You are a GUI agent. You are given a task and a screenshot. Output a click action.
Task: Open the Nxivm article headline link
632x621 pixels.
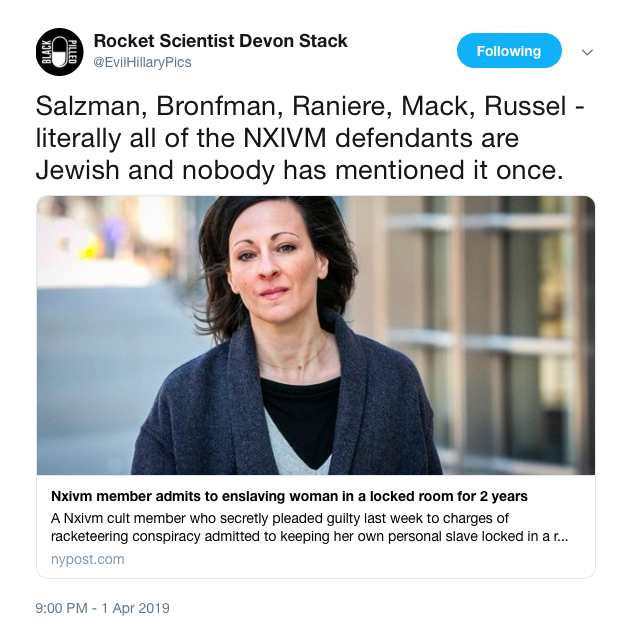click(x=289, y=496)
